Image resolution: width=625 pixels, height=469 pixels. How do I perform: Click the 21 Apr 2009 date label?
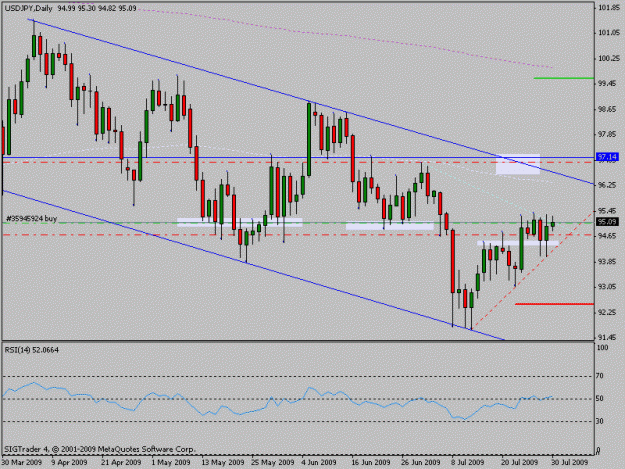point(121,462)
